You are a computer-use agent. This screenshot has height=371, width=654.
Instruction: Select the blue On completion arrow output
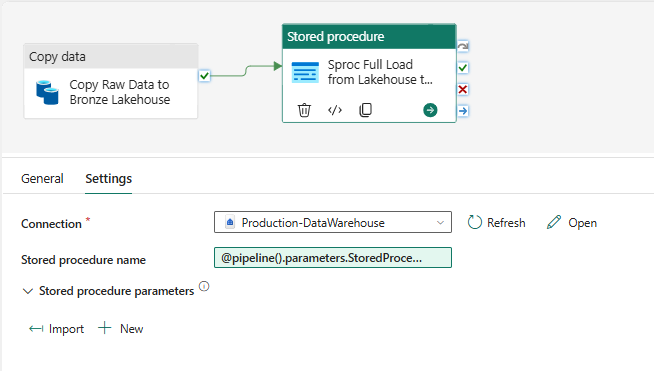(463, 111)
